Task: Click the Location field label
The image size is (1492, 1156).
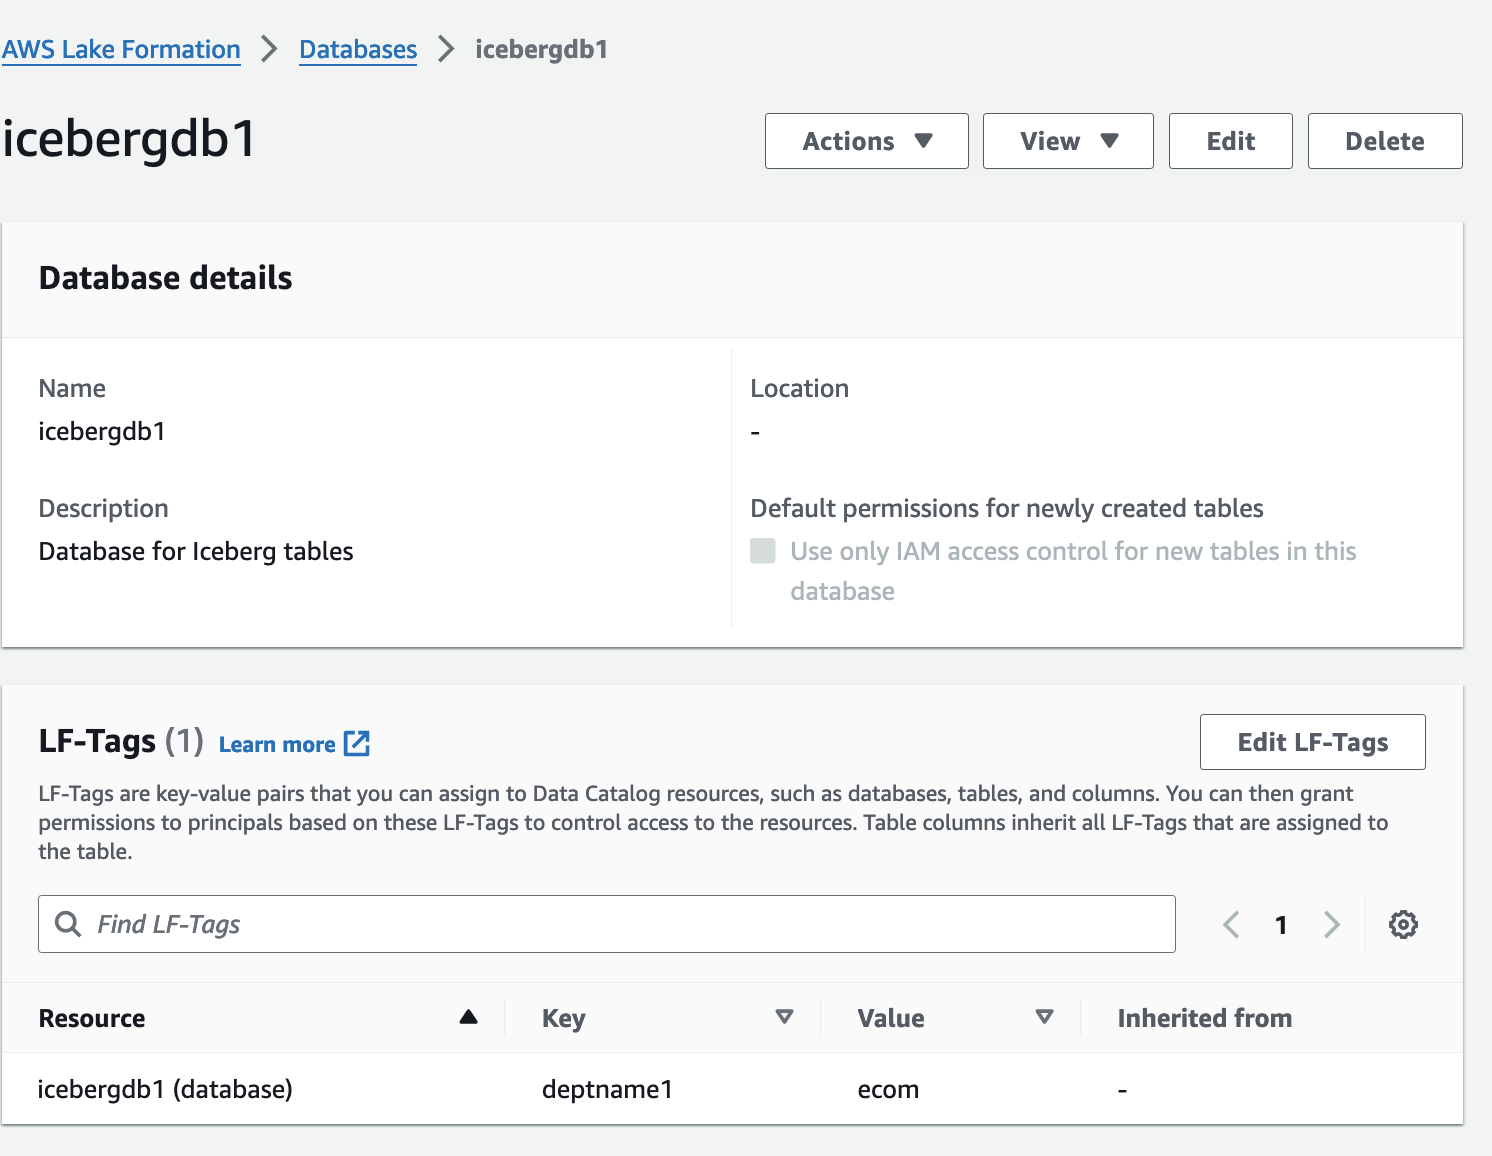Action: click(x=800, y=388)
